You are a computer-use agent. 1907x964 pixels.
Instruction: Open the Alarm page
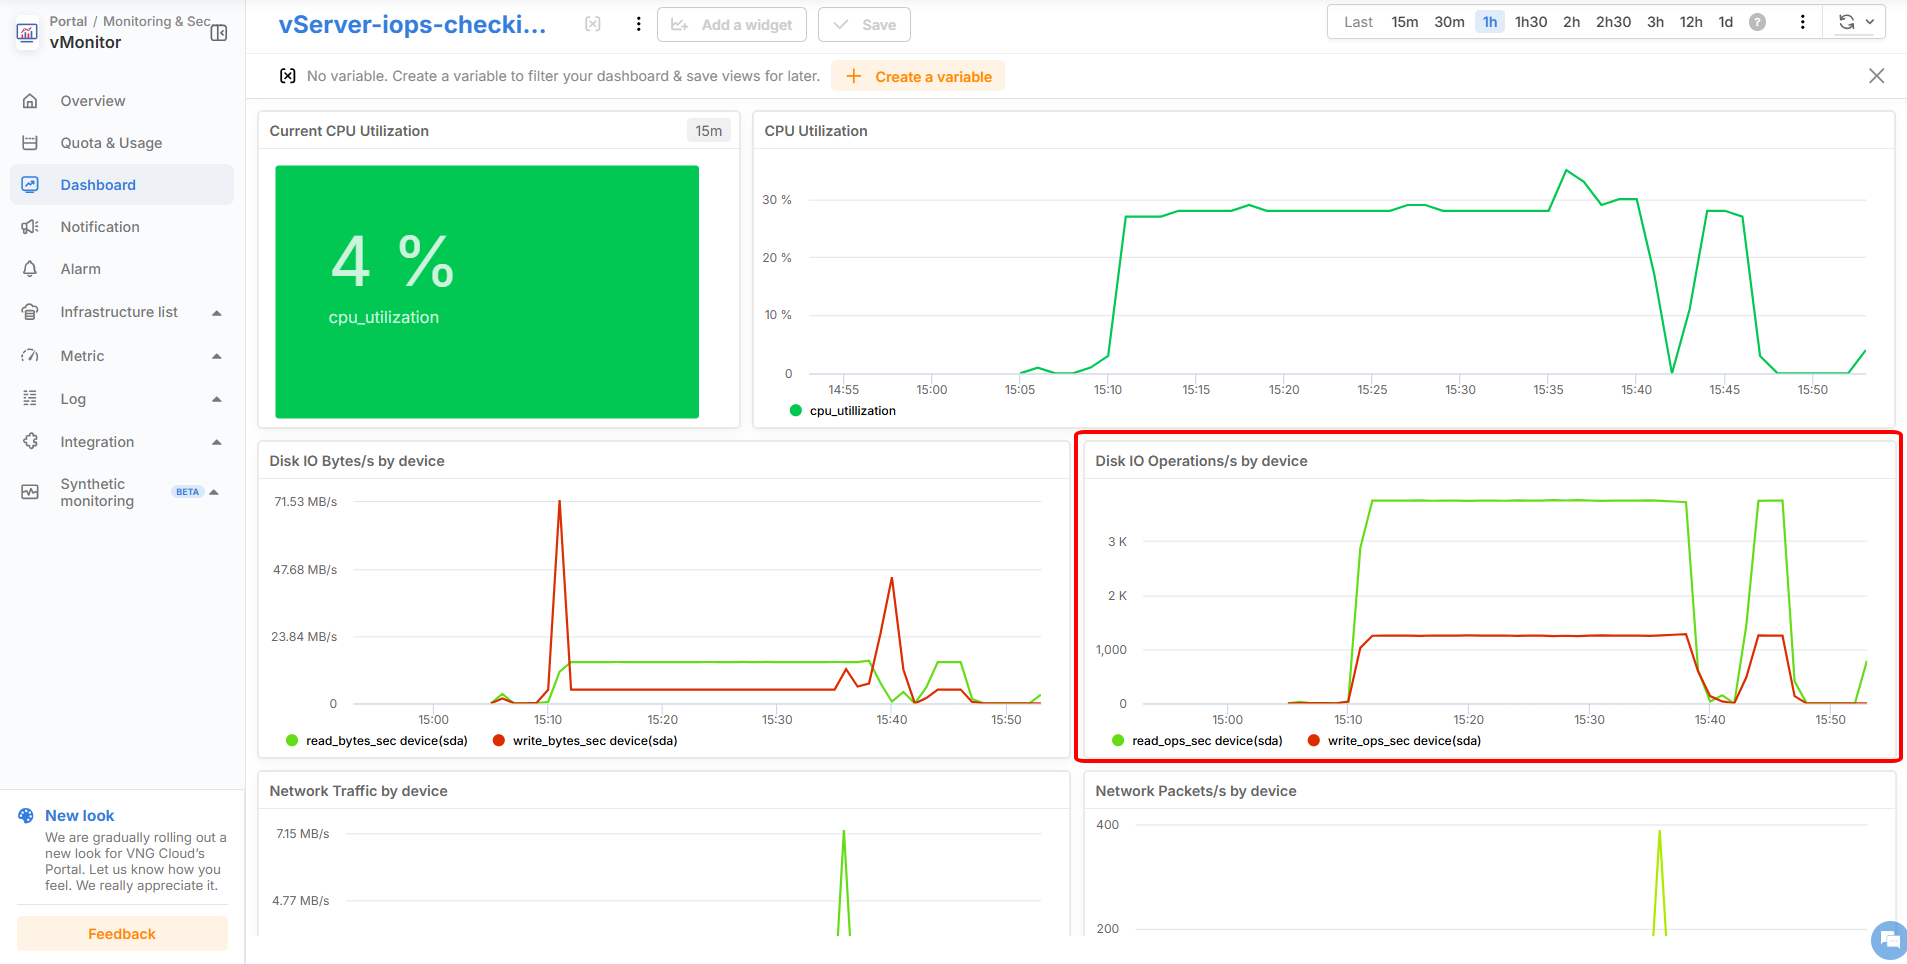80,269
